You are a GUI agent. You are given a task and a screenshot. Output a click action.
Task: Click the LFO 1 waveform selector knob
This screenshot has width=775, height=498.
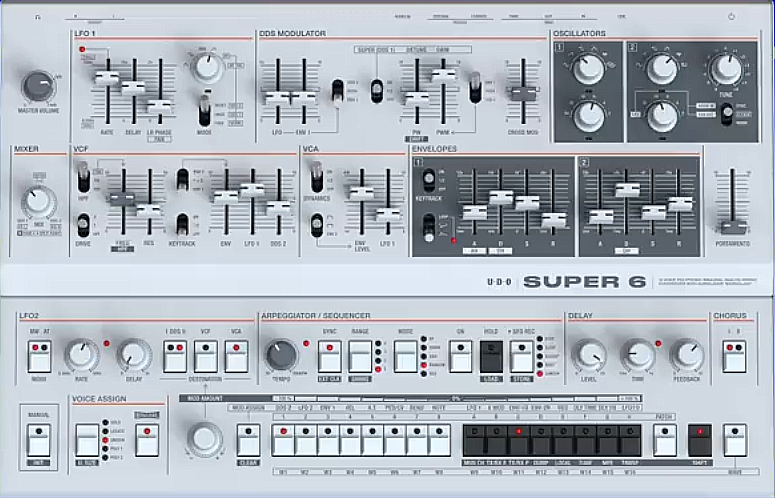(x=207, y=68)
